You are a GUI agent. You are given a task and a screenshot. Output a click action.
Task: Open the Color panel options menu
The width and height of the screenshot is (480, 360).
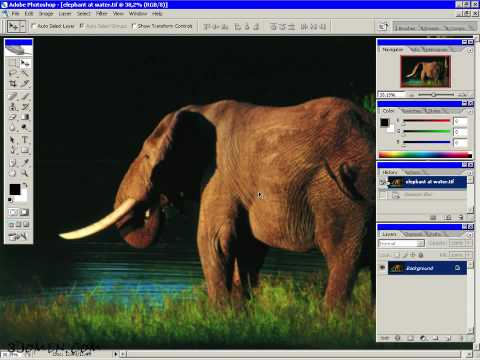click(x=470, y=112)
